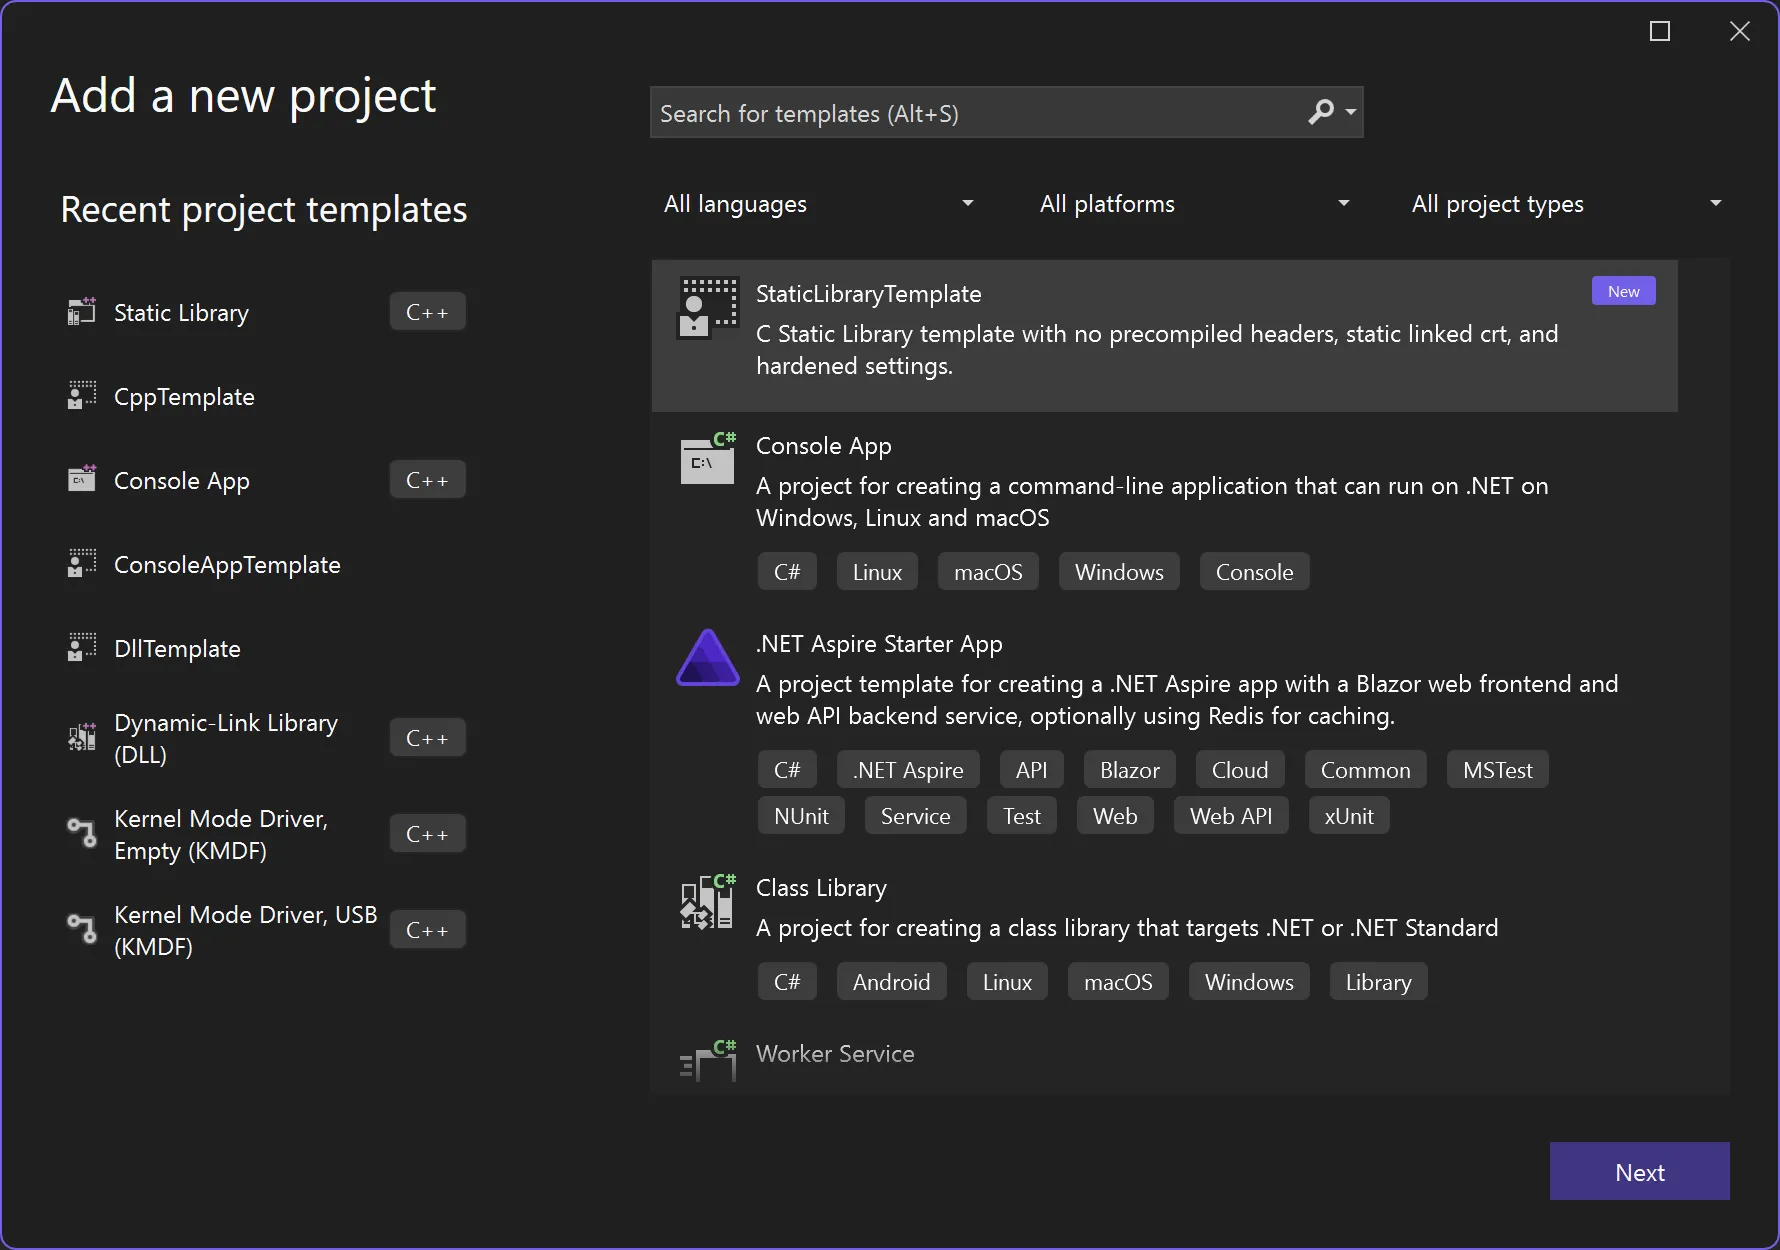Close the Add a new project dialog

(x=1740, y=31)
